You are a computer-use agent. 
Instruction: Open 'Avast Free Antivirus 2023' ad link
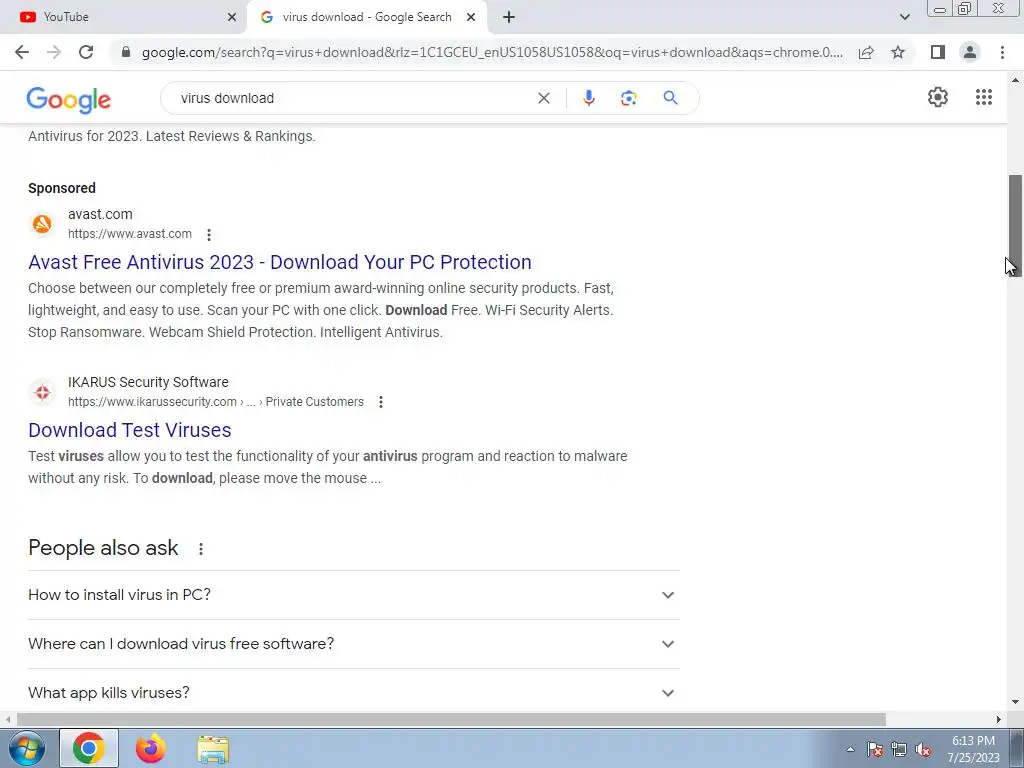point(280,262)
